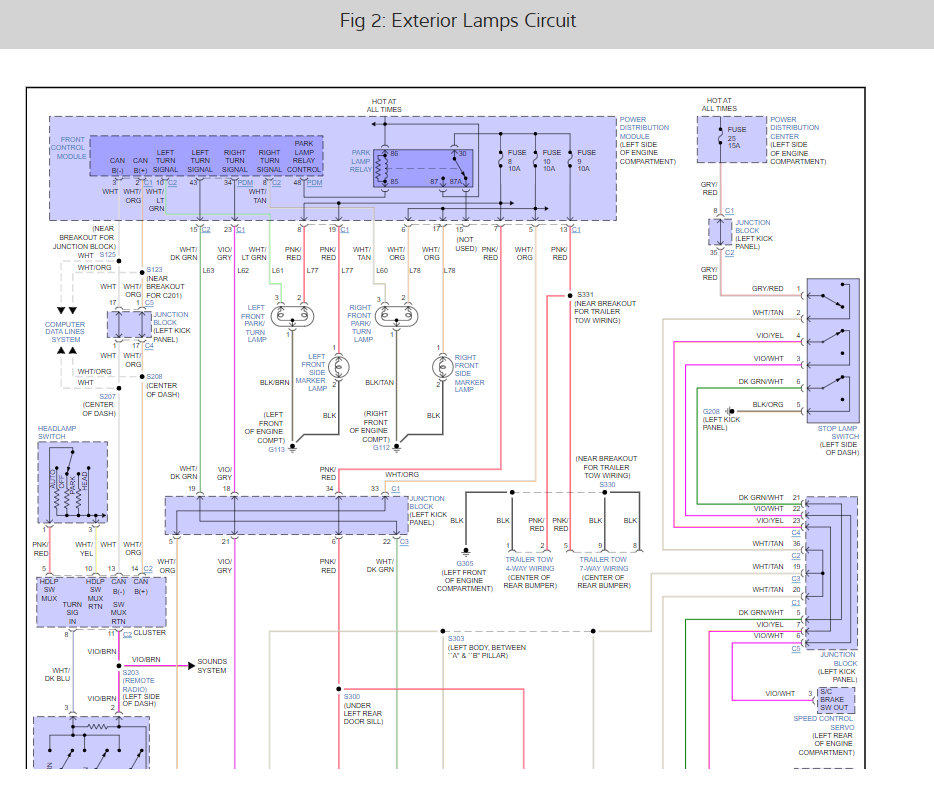Click the Headlamp Switch label

(x=57, y=432)
